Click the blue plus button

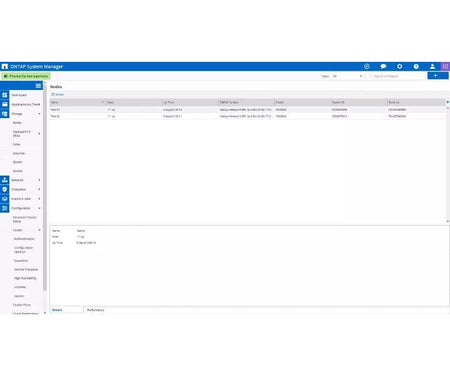438,76
